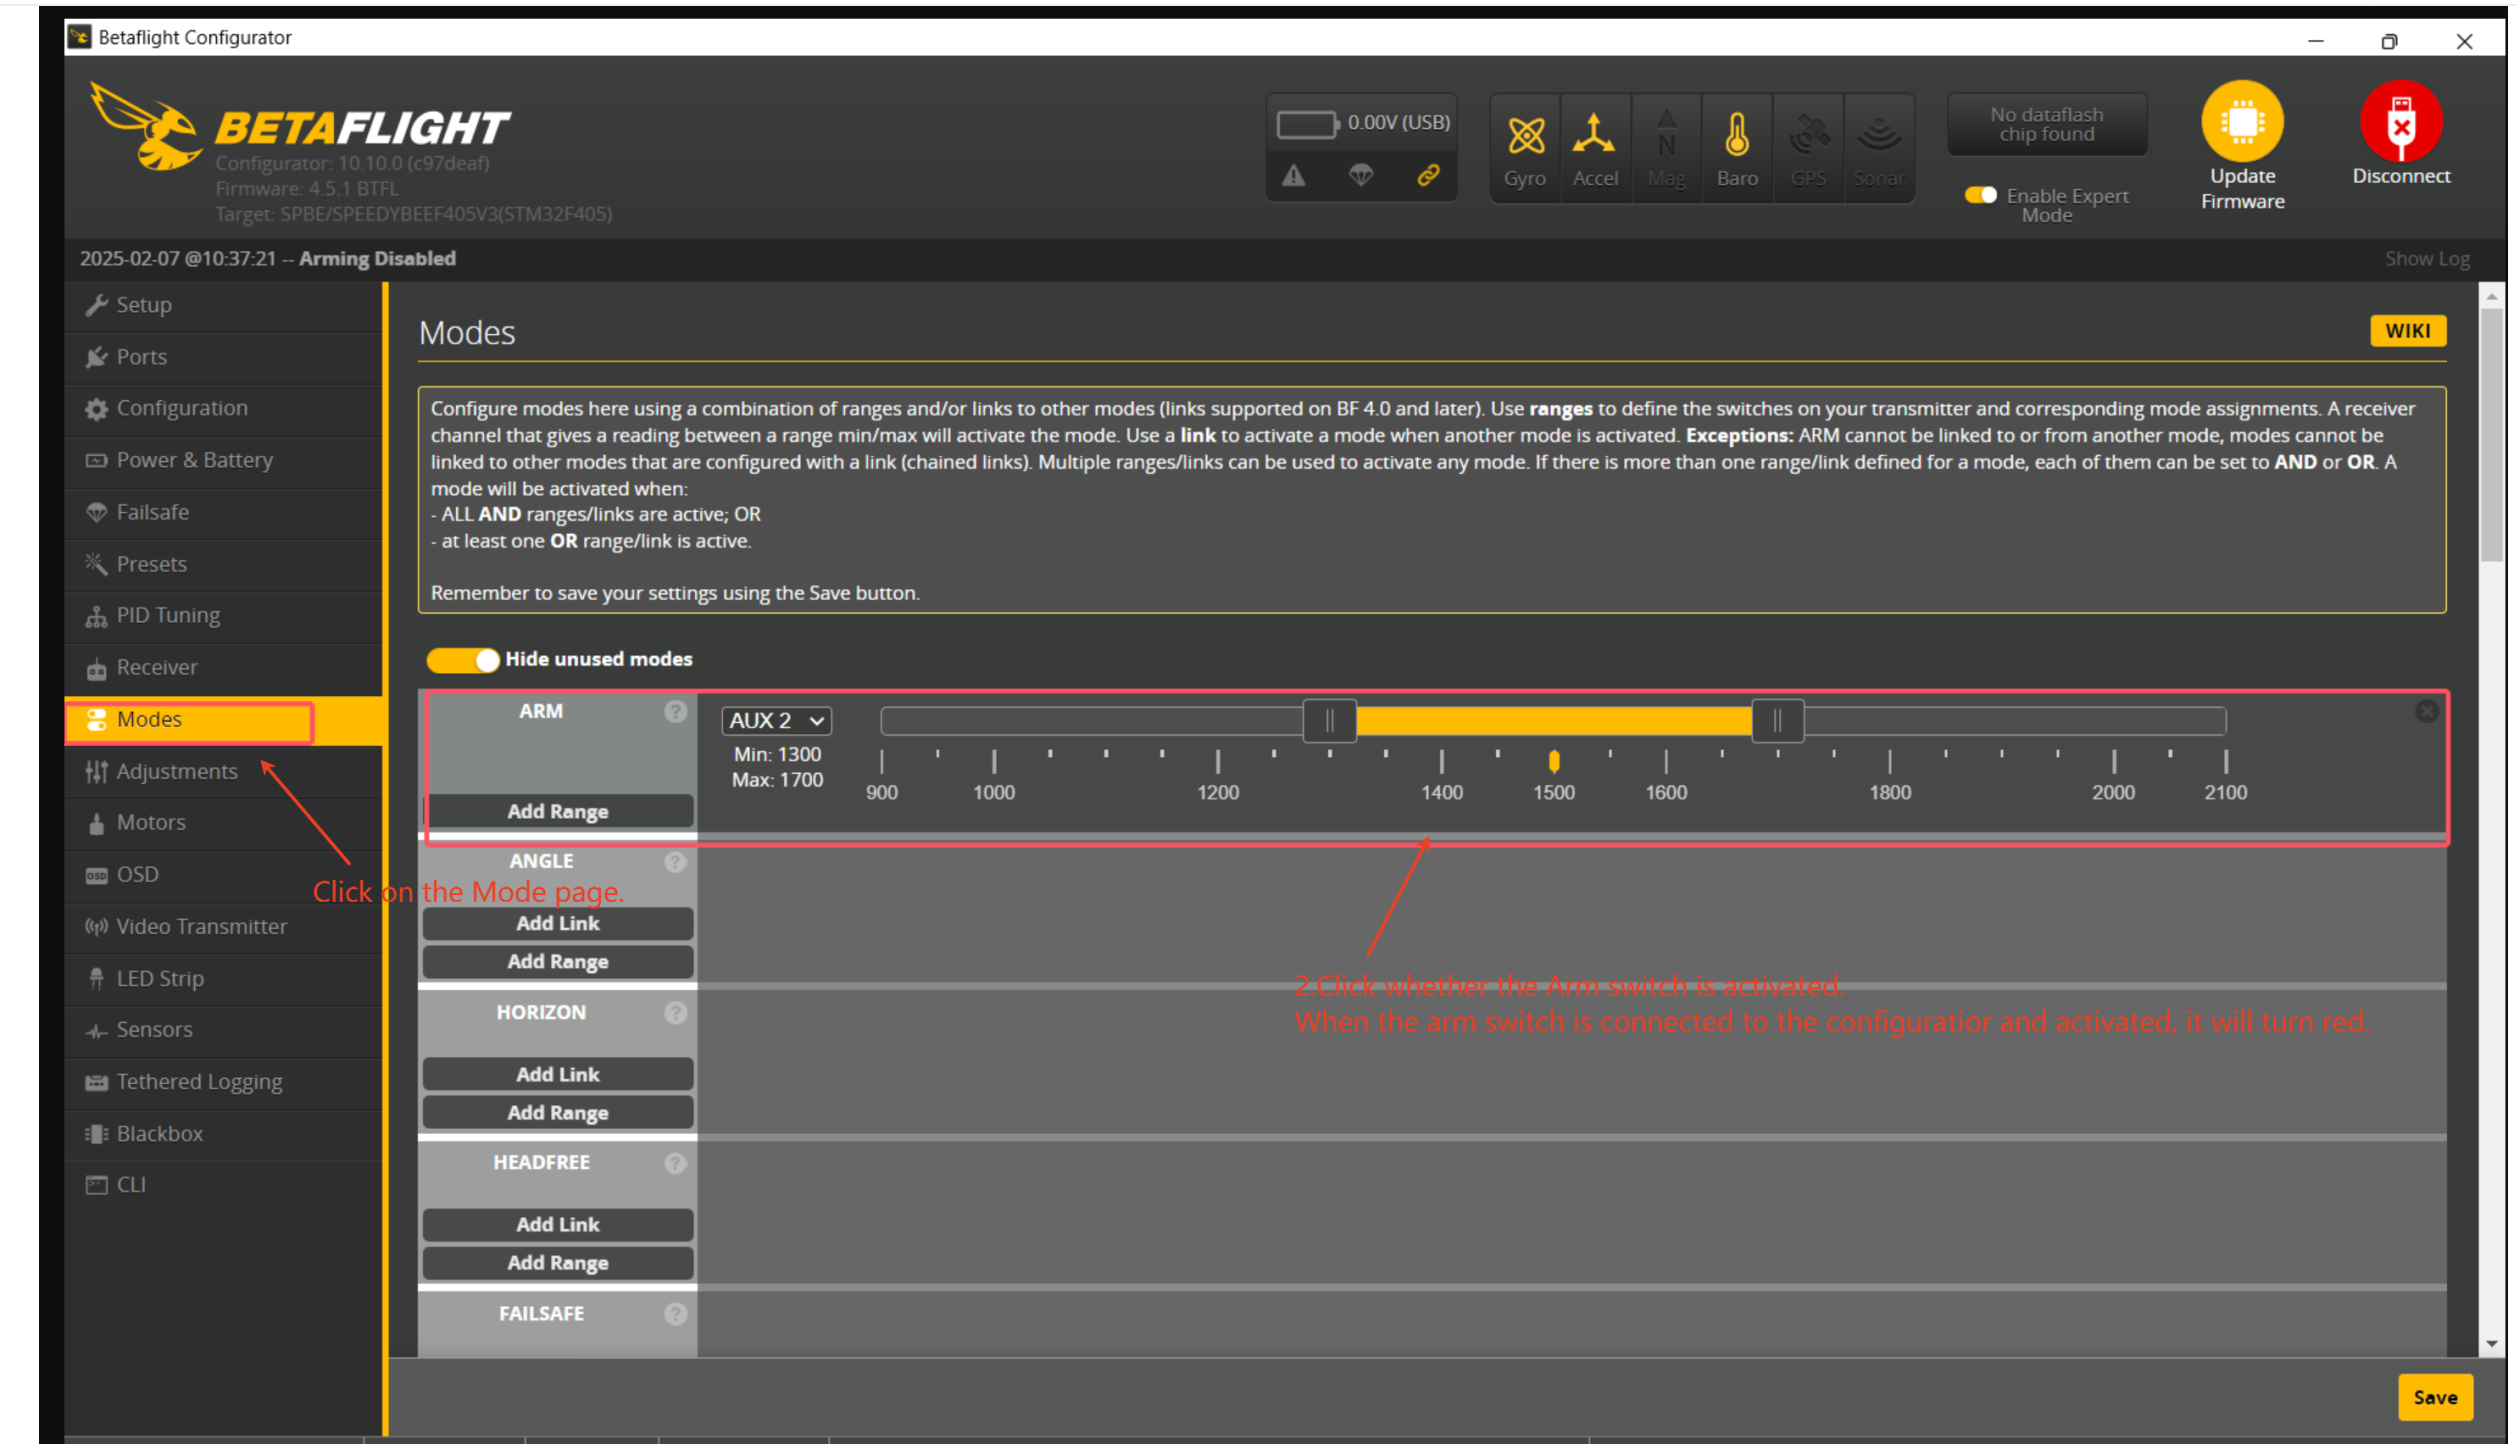Open the PID Tuning tab
The width and height of the screenshot is (2517, 1444).
[223, 615]
